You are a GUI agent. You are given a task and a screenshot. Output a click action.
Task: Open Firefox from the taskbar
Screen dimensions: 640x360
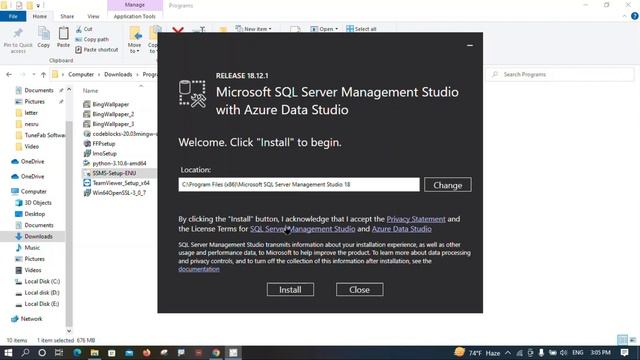(x=147, y=353)
